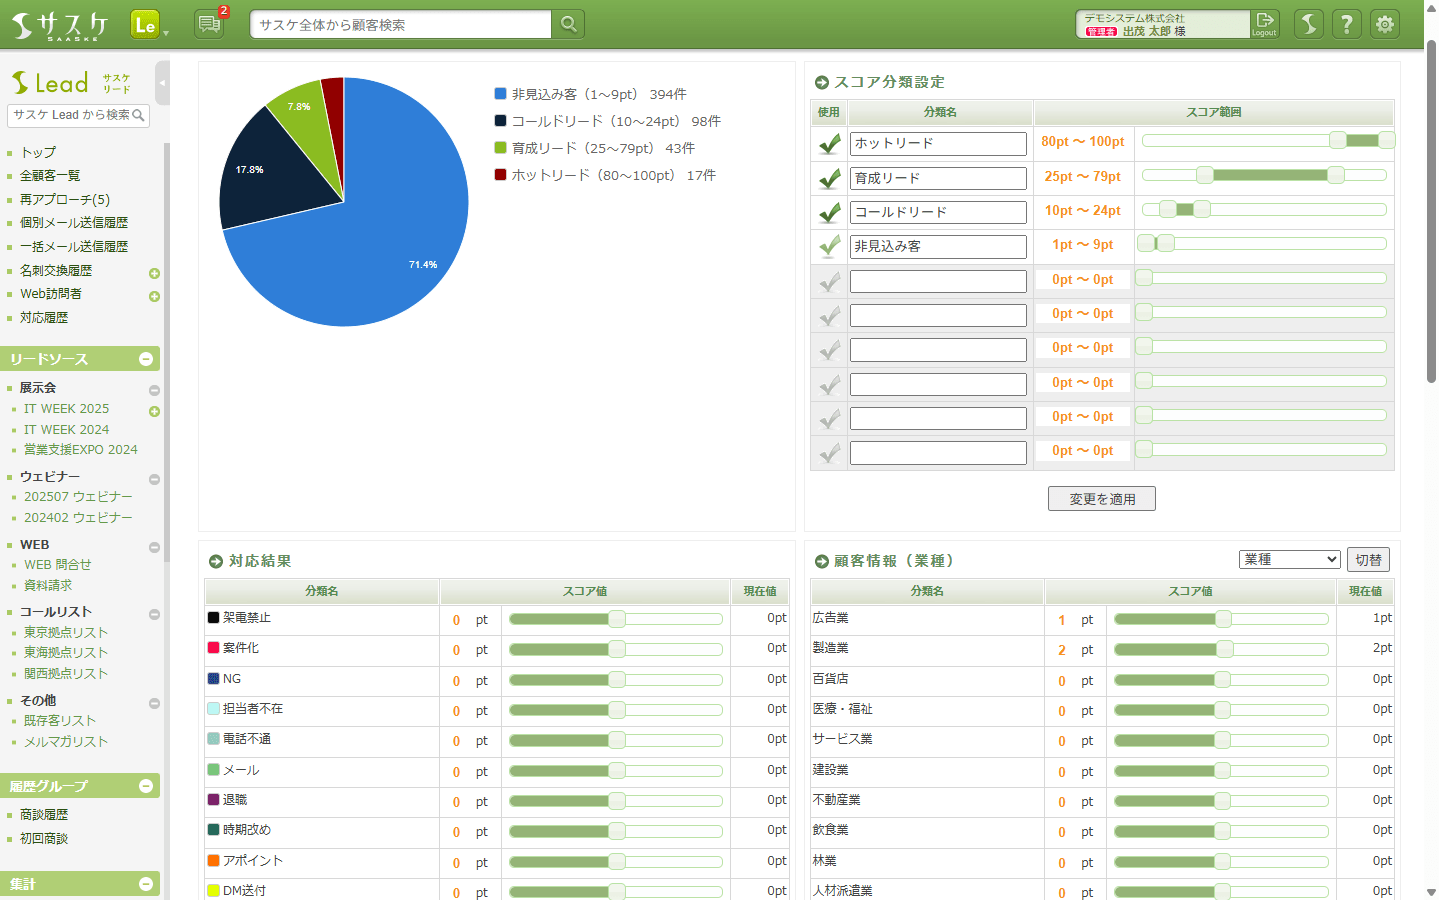Click the plus icon beside 名刺交換履歴
Image resolution: width=1439 pixels, height=900 pixels.
[x=154, y=273]
